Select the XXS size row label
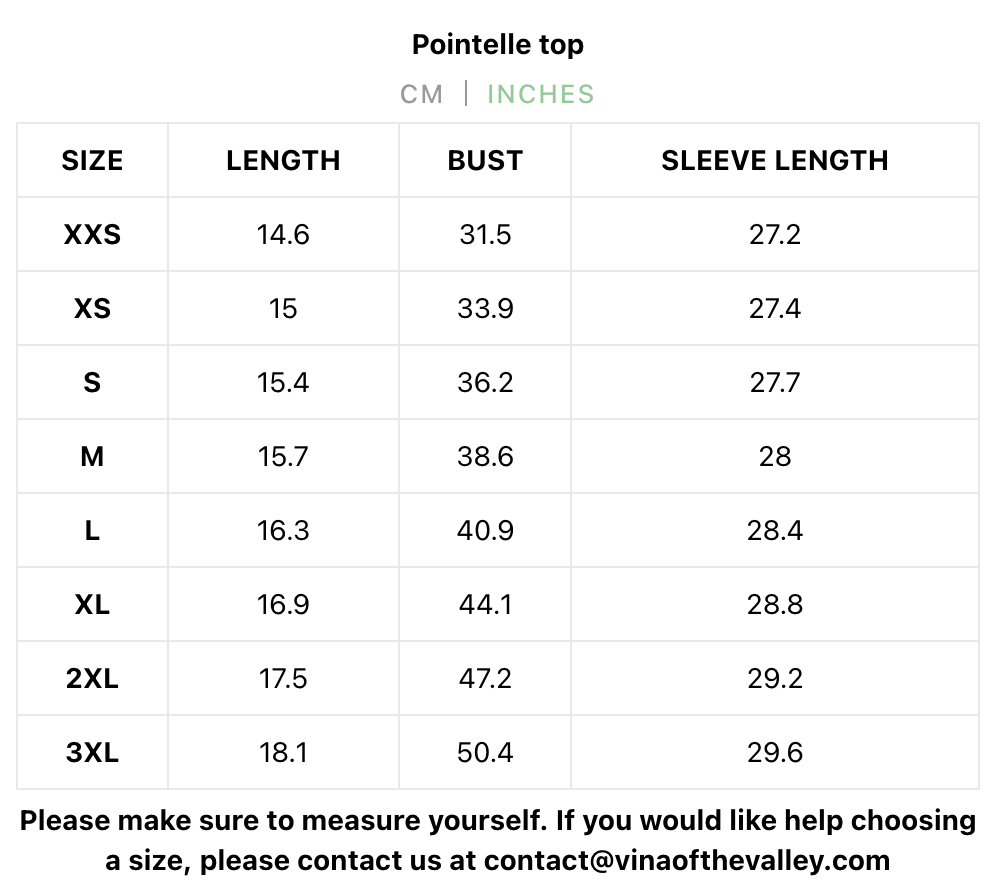 (92, 234)
